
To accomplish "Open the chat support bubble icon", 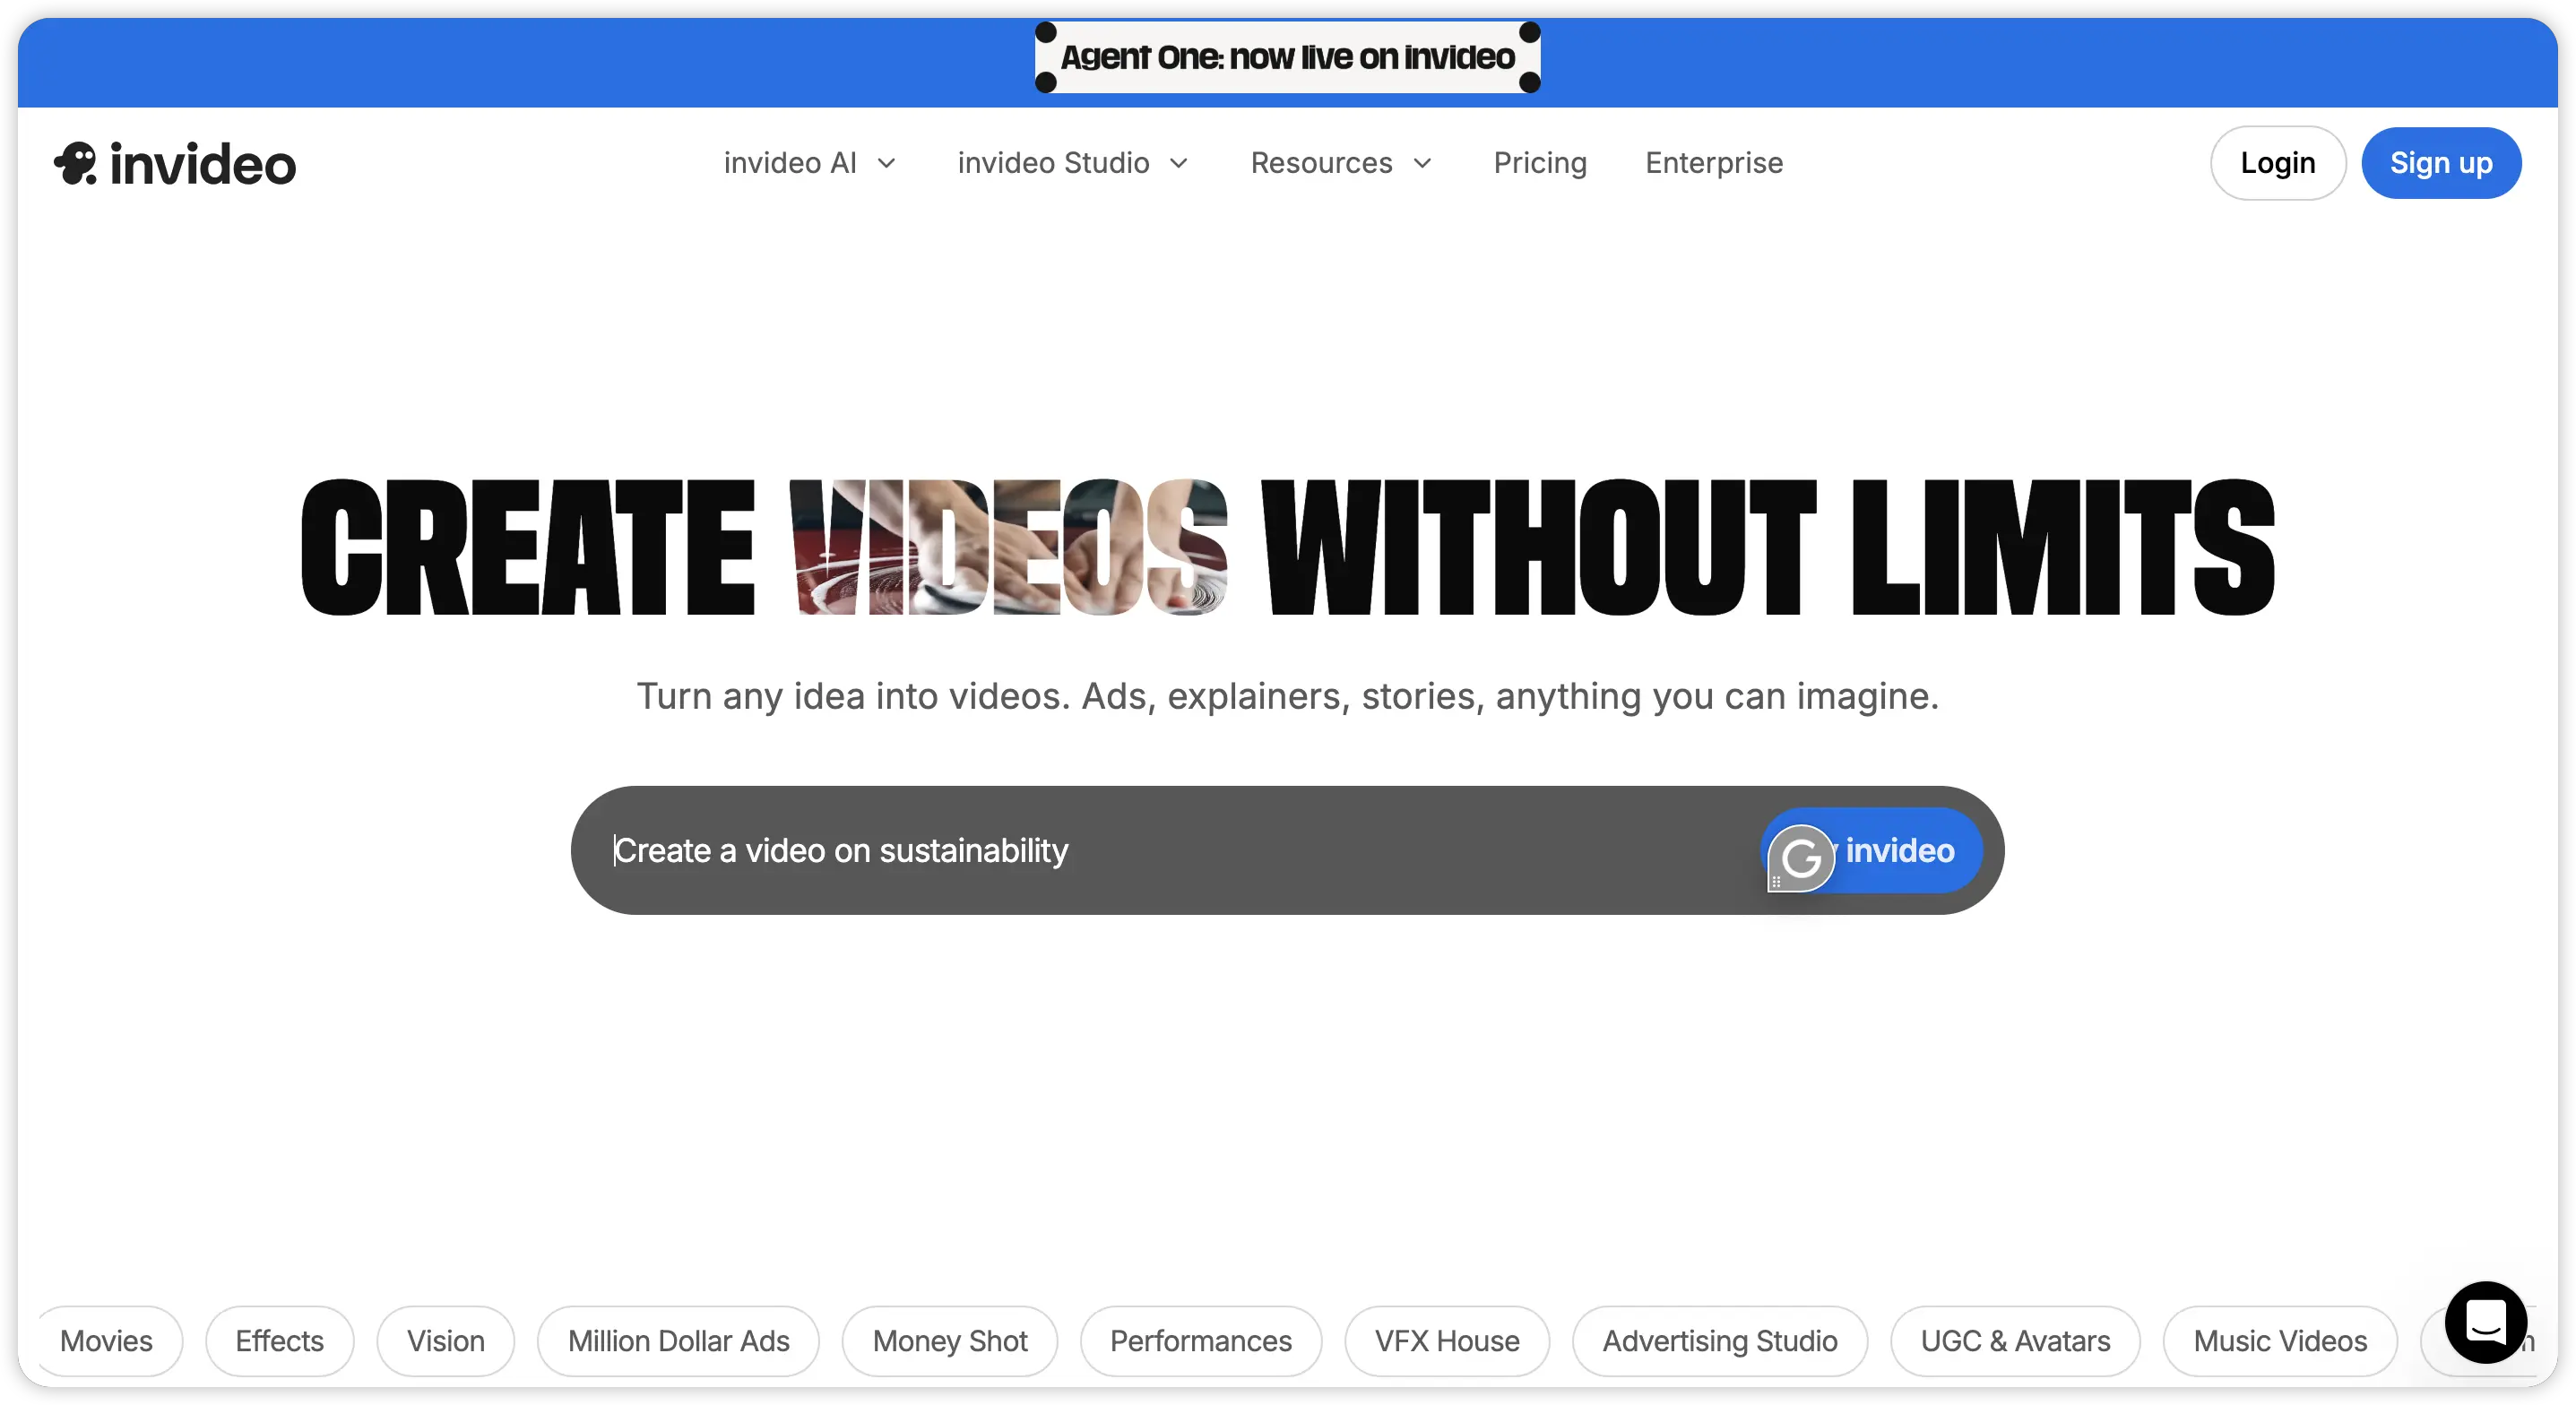I will click(x=2485, y=1321).
